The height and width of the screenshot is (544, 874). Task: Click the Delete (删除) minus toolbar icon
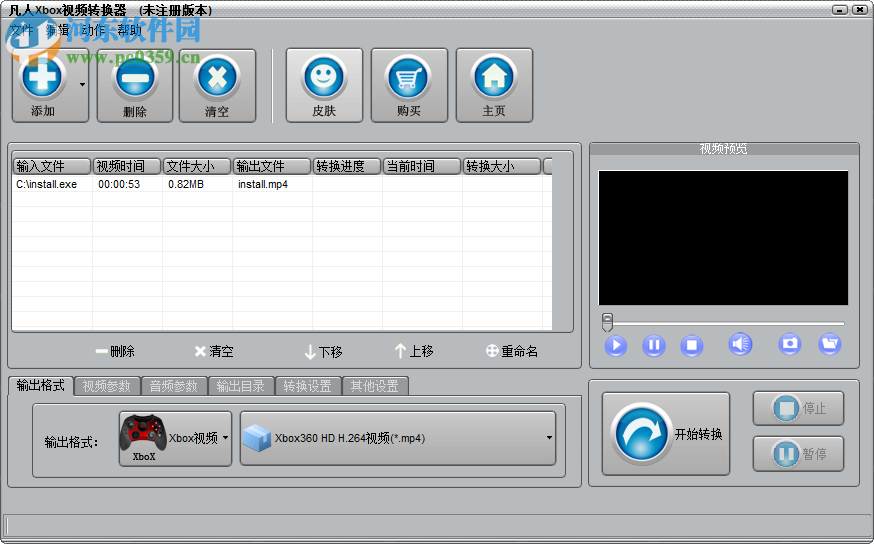[134, 78]
